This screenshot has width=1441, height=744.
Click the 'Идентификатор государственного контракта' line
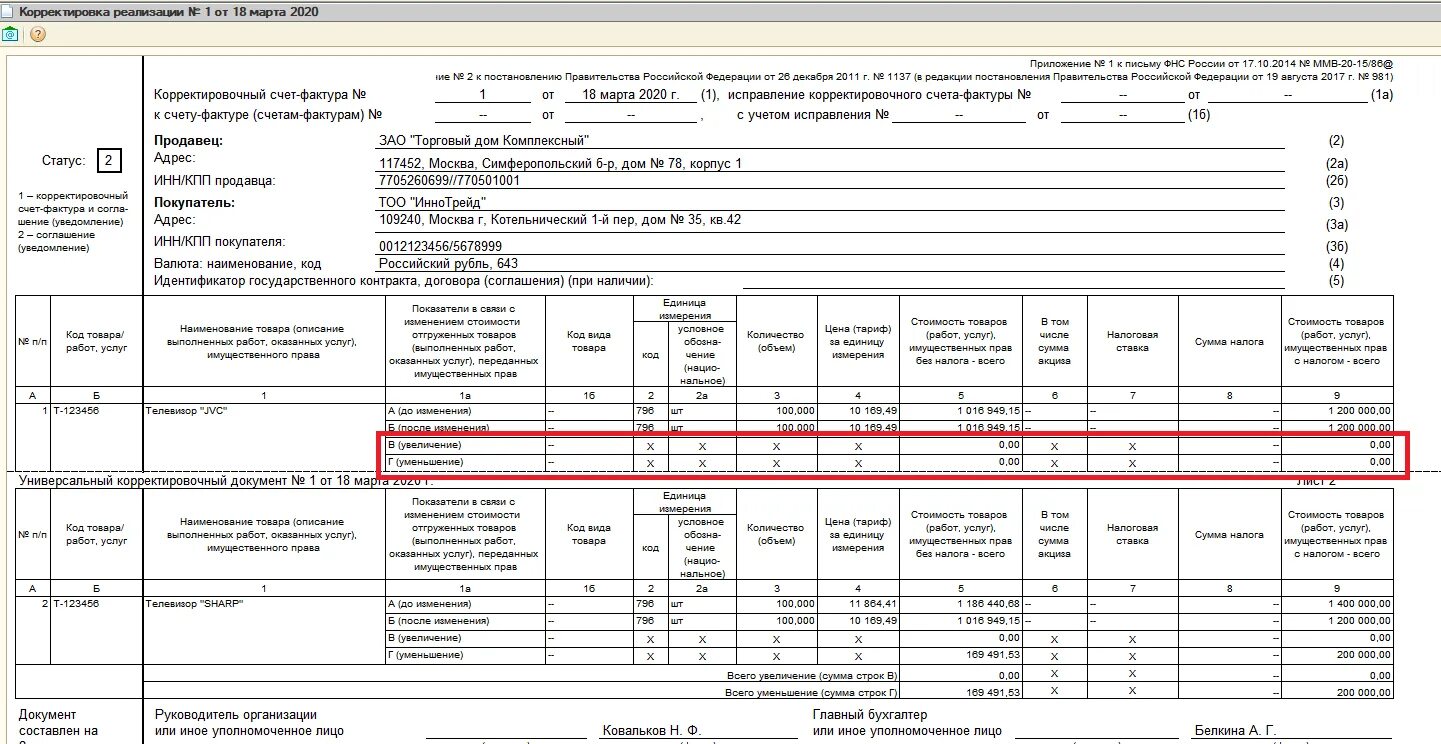pos(403,281)
